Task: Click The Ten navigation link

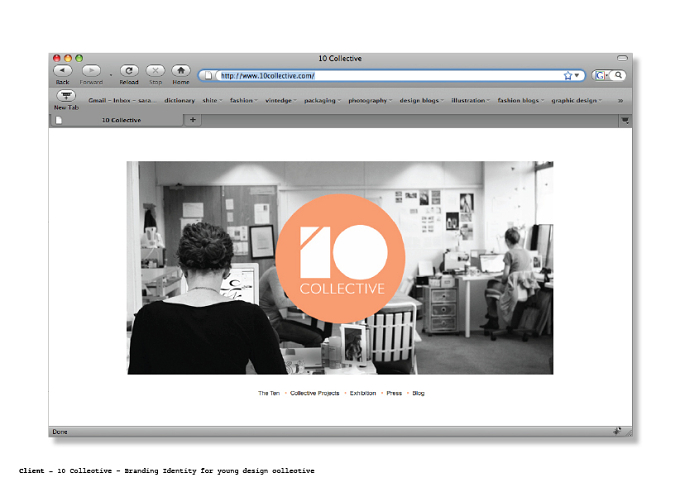Action: pos(269,393)
